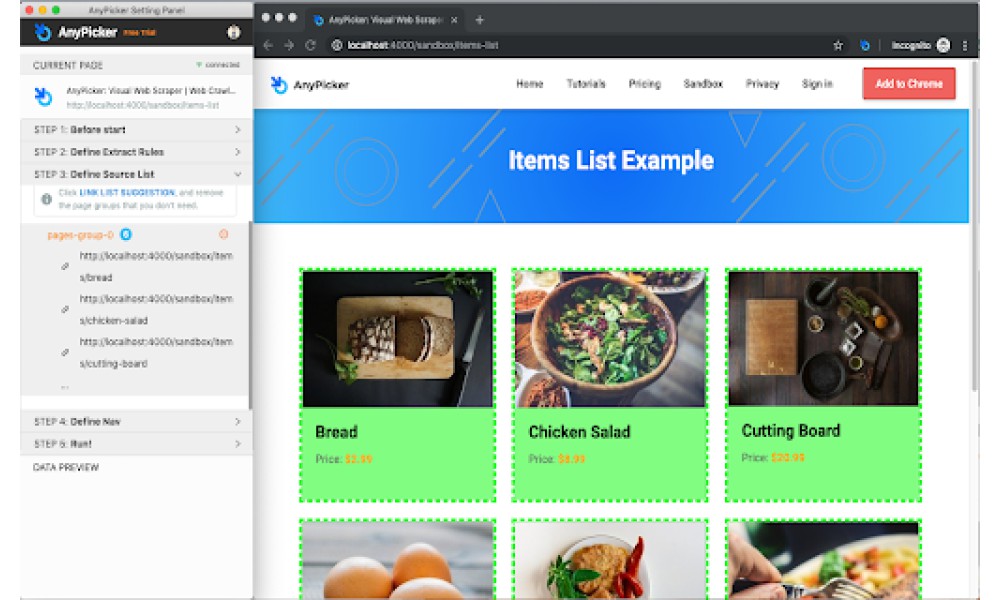Screen dimensions: 1000x600
Task: Open the Chrome three-dot menu
Action: tap(964, 45)
